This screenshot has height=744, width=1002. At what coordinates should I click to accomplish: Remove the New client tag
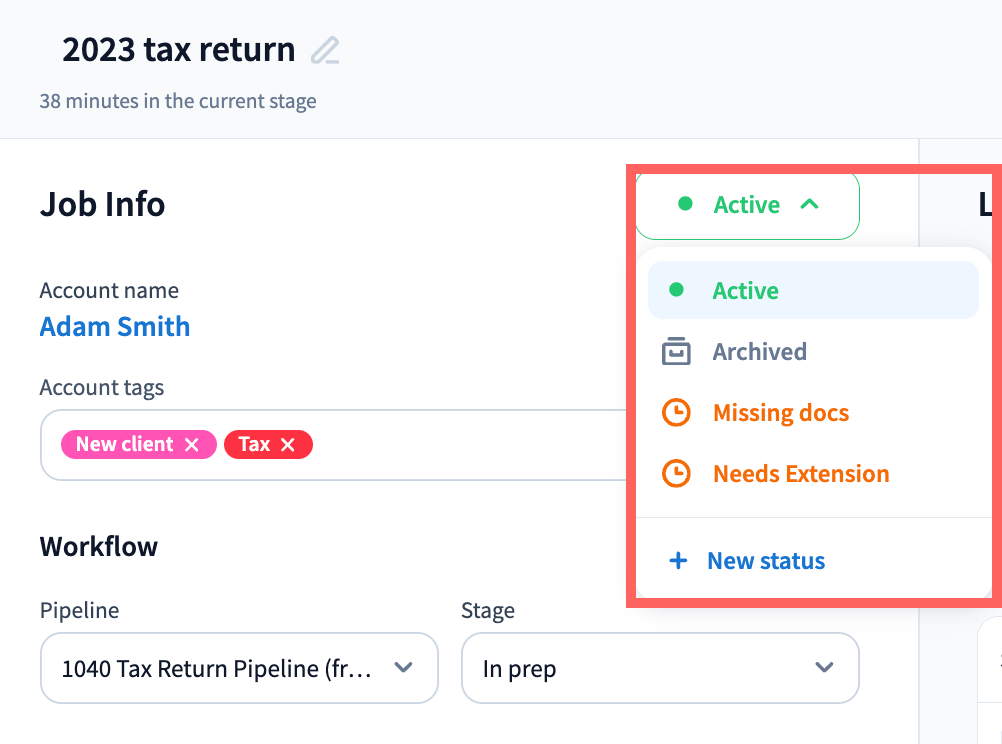tap(192, 445)
